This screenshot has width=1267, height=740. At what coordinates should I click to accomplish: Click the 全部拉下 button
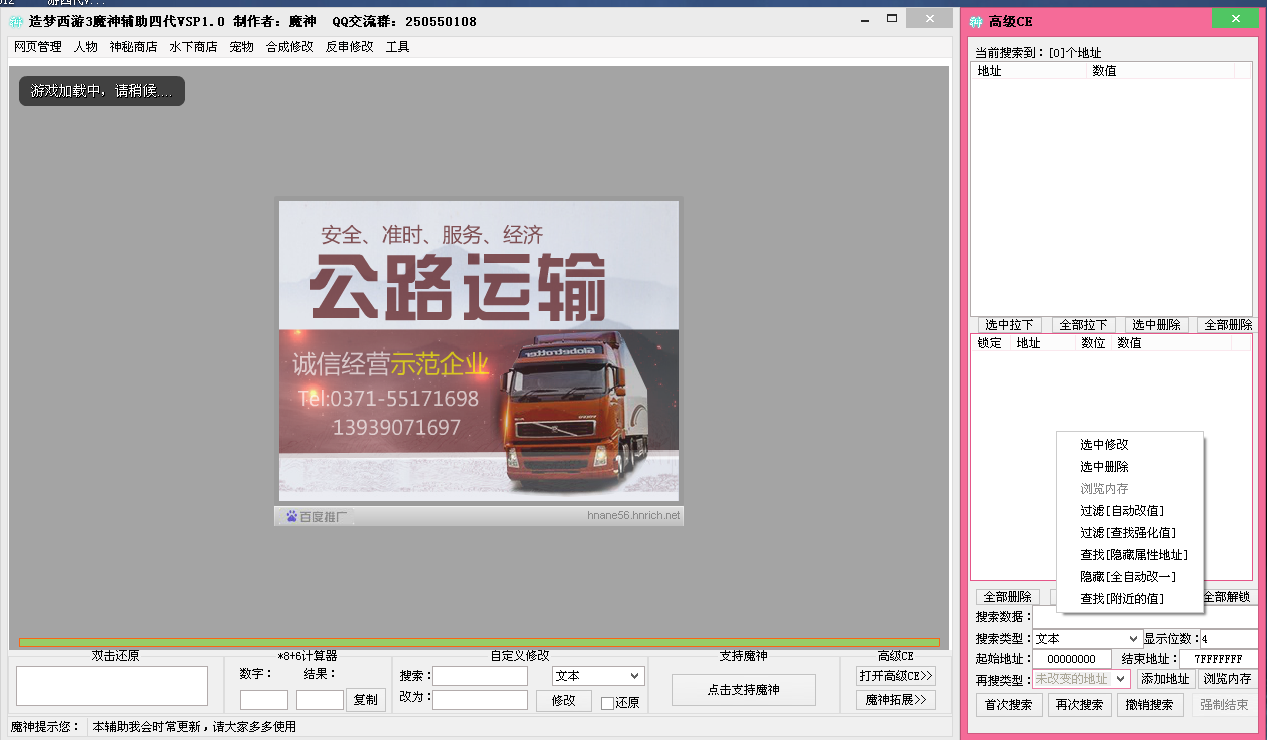1083,325
